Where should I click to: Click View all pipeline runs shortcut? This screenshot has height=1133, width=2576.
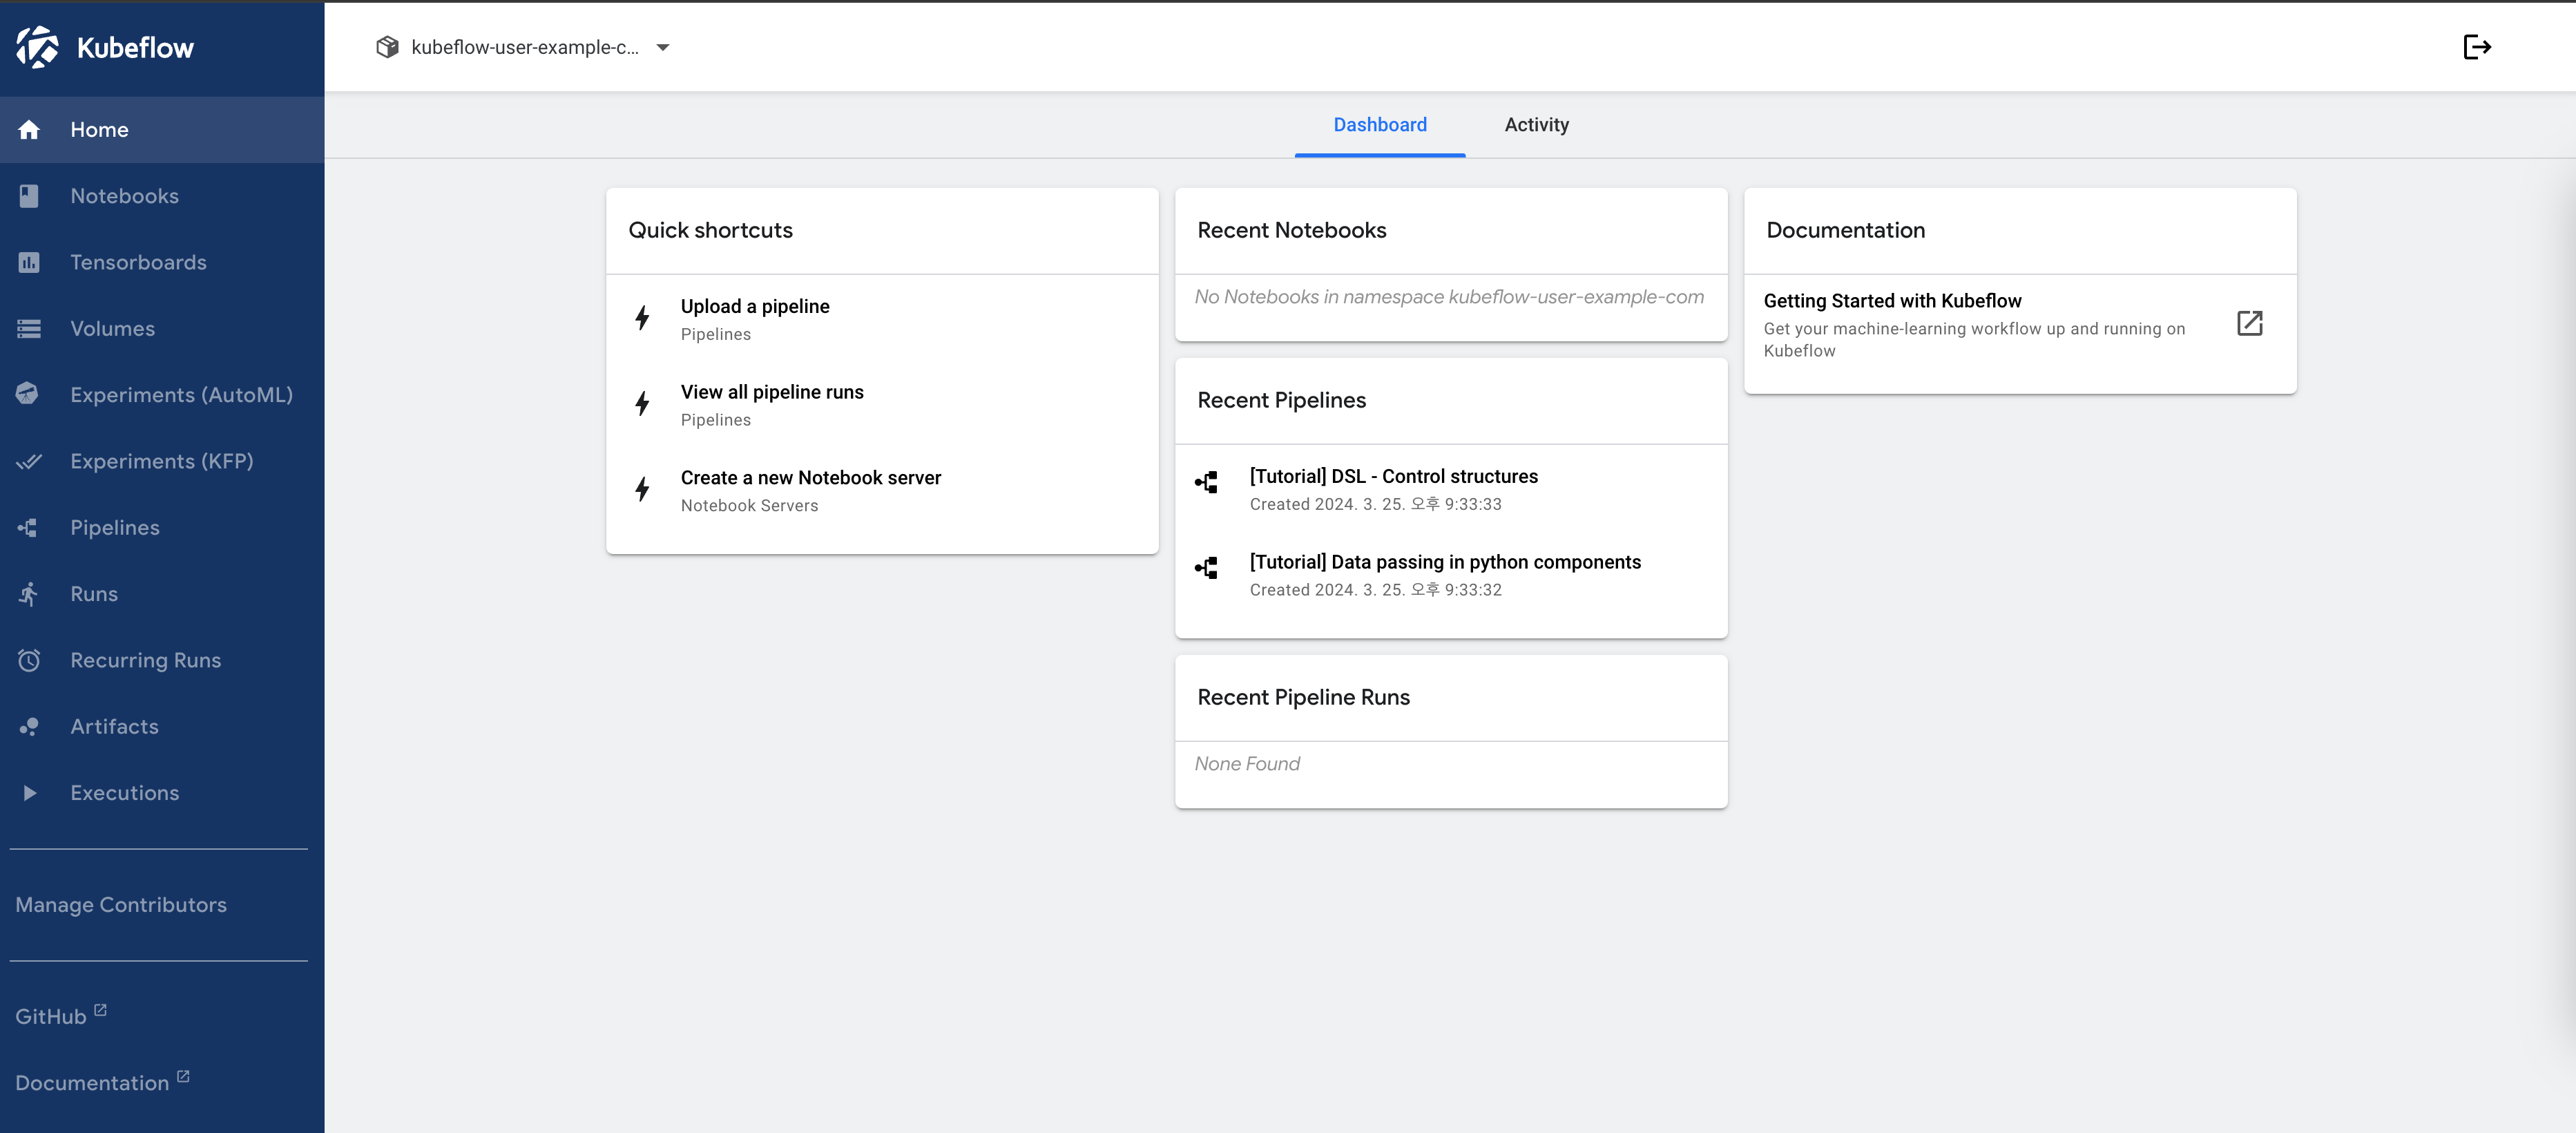point(882,405)
